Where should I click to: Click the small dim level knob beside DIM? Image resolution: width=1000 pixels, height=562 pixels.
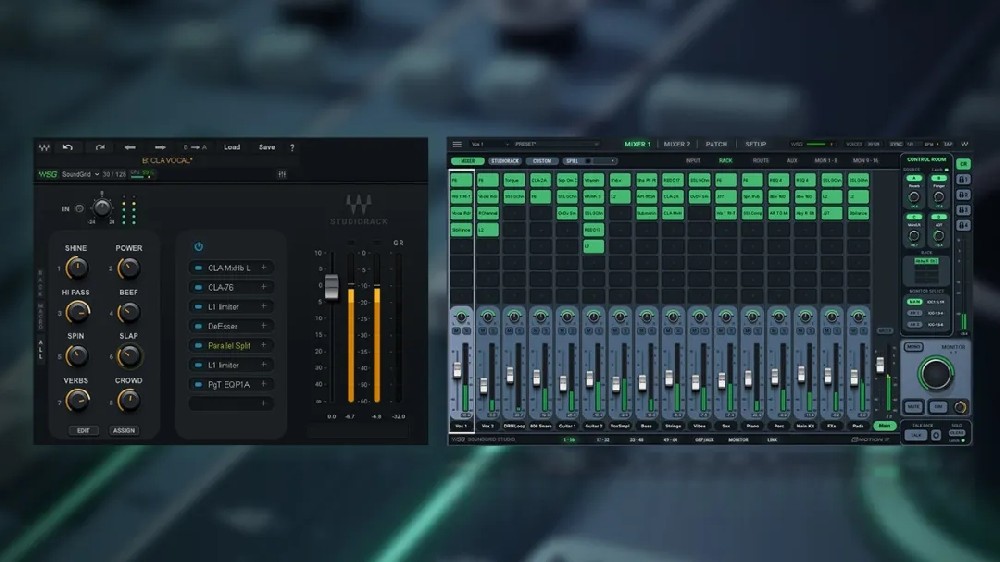[960, 406]
